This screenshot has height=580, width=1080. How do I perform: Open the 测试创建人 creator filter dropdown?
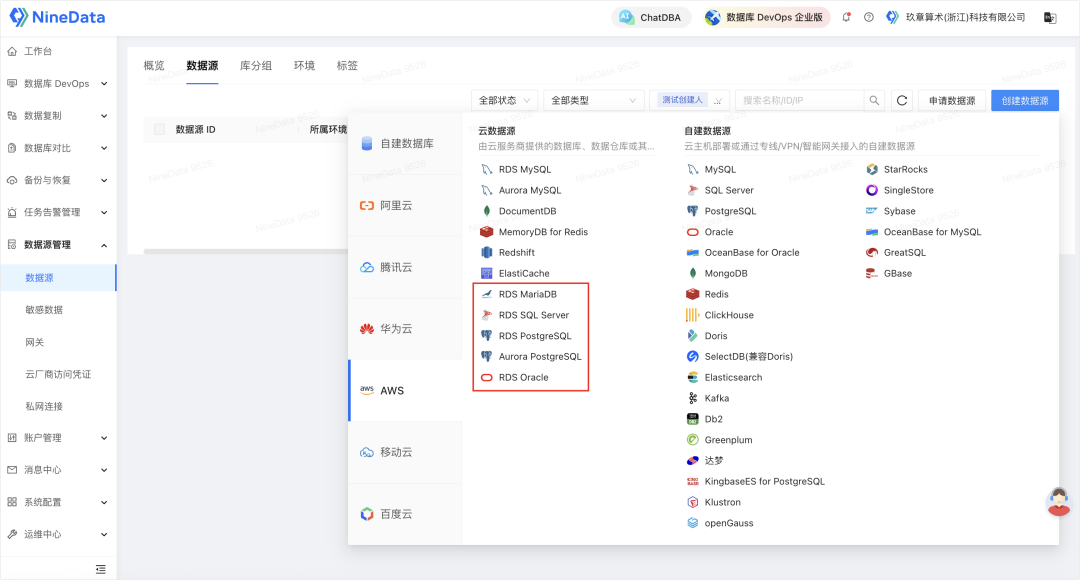coord(689,101)
